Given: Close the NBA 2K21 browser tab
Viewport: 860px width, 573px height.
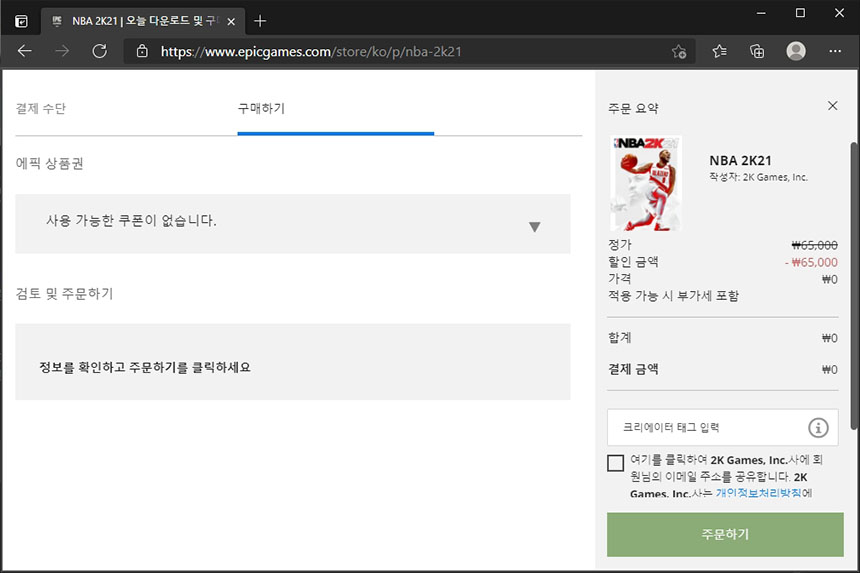Looking at the screenshot, I should tap(231, 21).
